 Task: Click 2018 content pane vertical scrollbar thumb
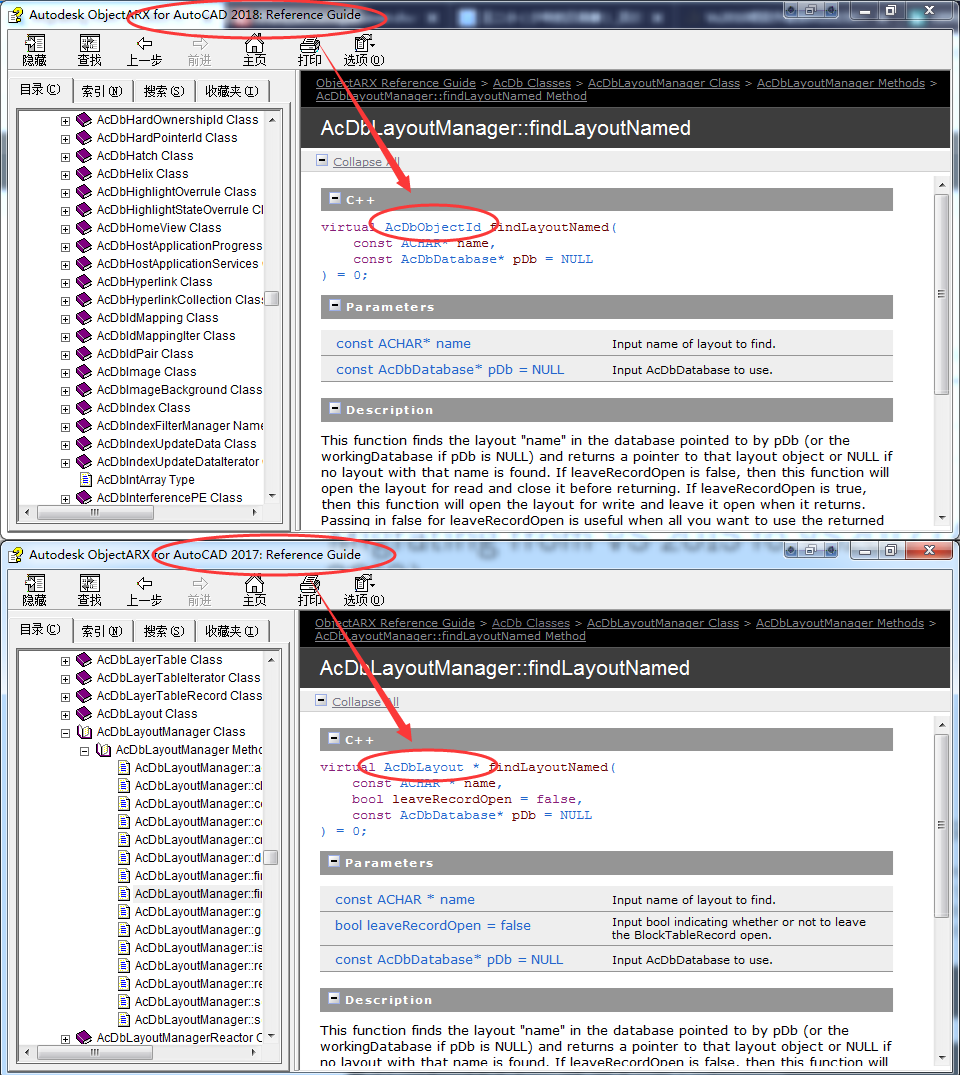[x=941, y=294]
